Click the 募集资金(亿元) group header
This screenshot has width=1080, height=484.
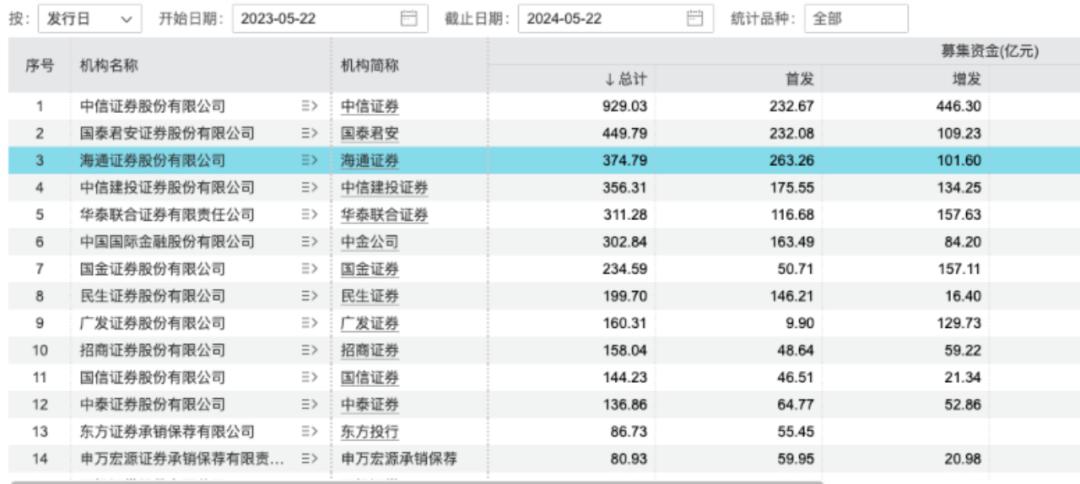click(x=990, y=52)
